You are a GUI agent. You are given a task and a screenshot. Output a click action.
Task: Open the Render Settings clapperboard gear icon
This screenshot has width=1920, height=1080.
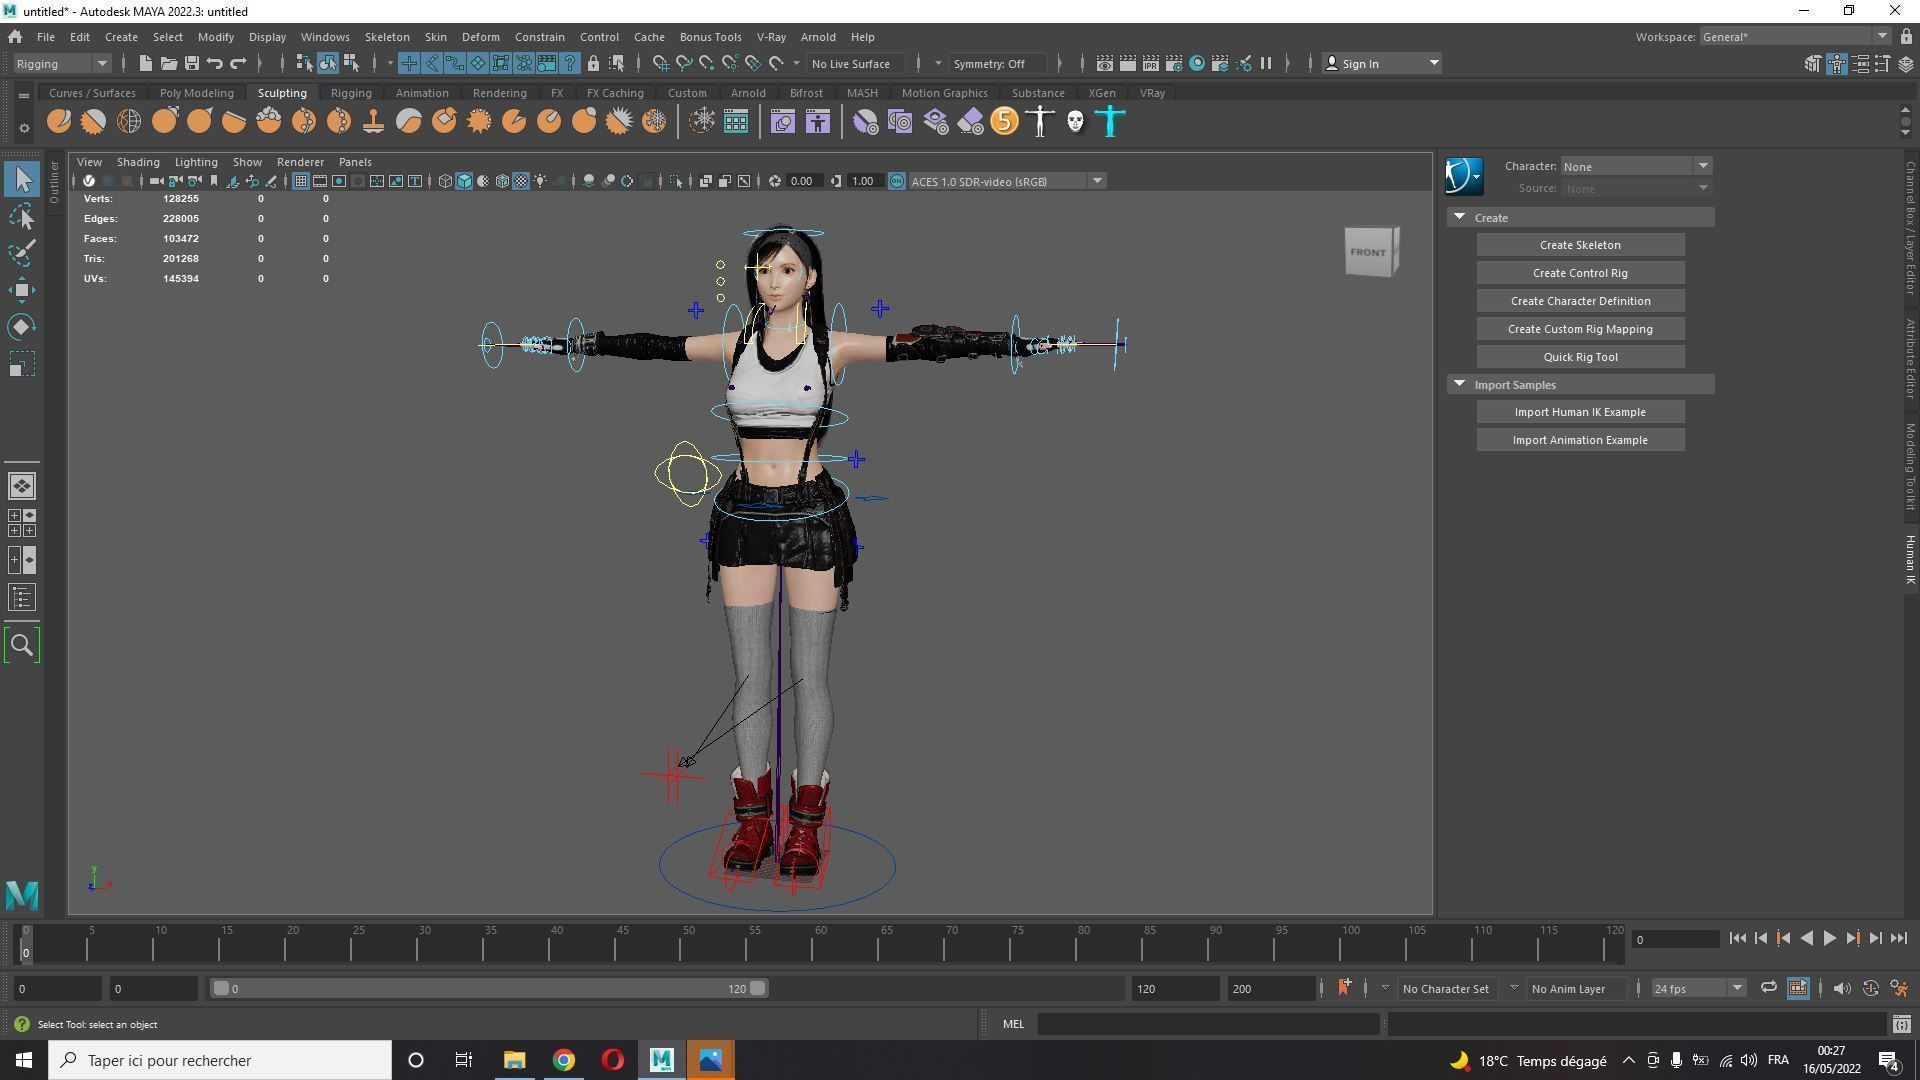tap(1174, 63)
